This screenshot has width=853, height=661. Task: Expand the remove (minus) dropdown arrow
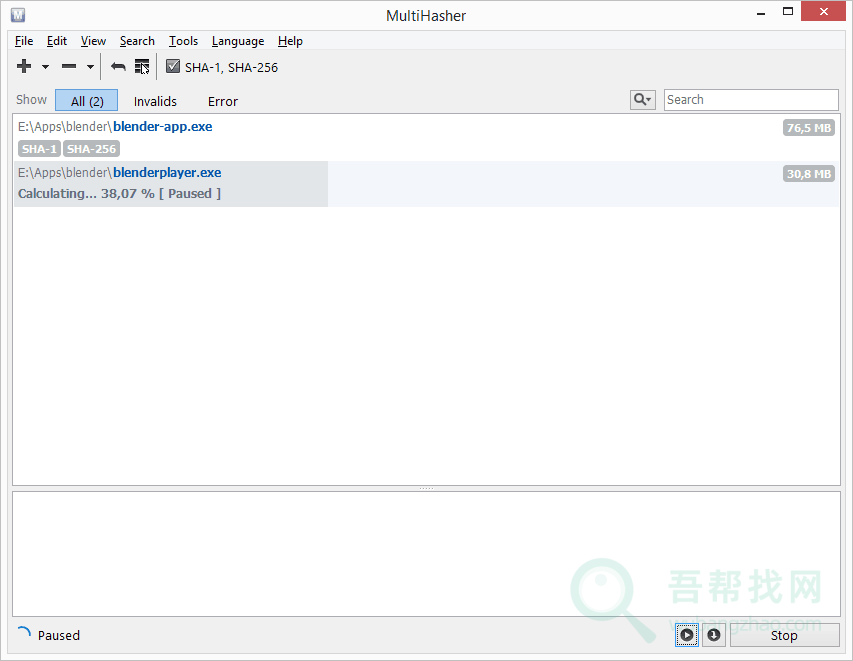pos(90,68)
